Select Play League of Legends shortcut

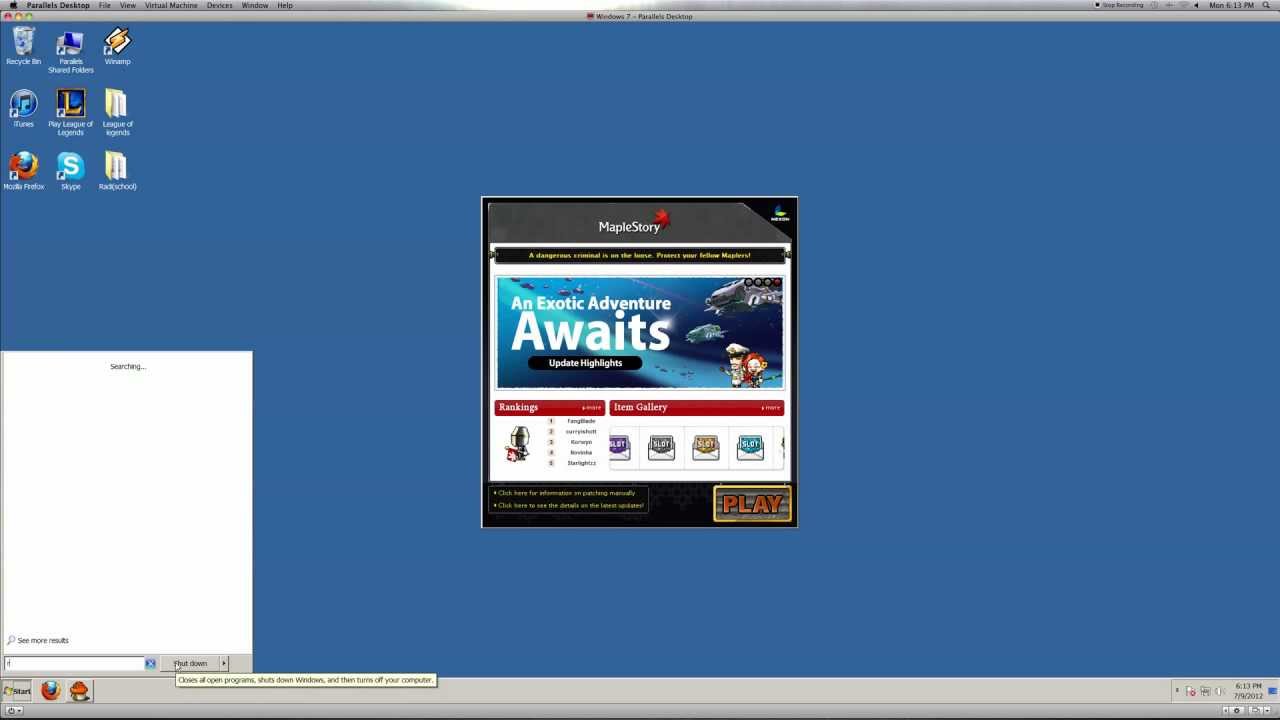tap(70, 113)
